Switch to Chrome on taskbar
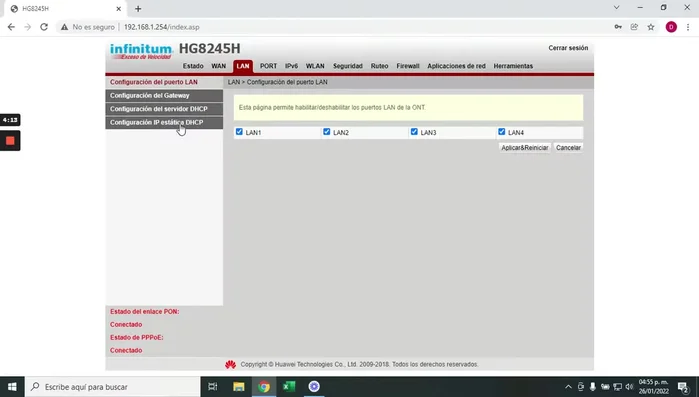Viewport: 699px width, 397px height. click(264, 387)
